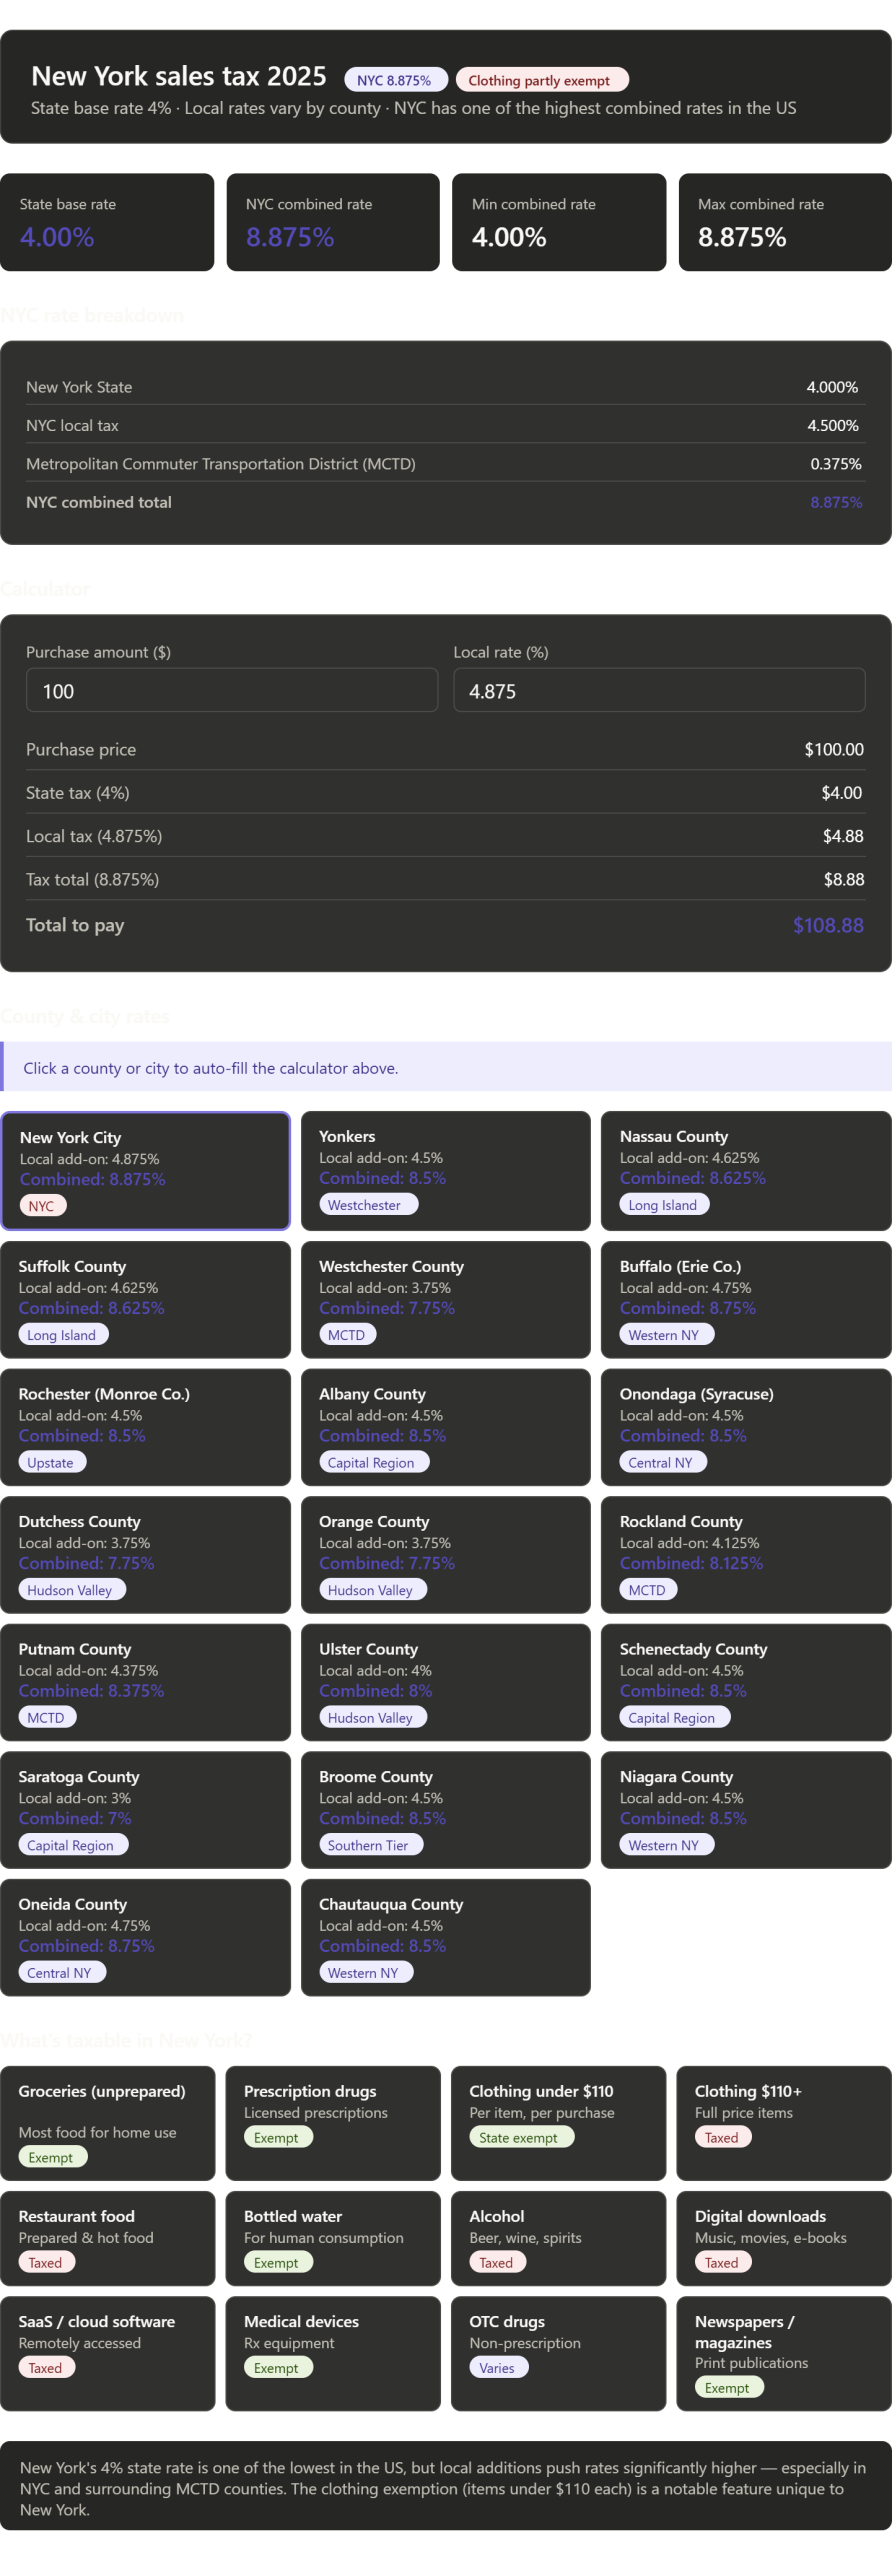Select Westchester County rate card
892x2560 pixels.
click(445, 1299)
